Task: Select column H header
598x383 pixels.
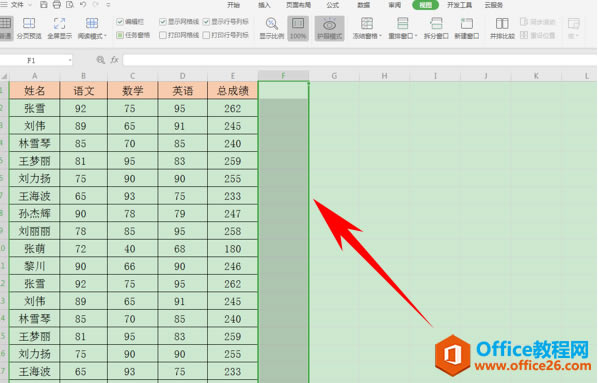Action: 384,76
